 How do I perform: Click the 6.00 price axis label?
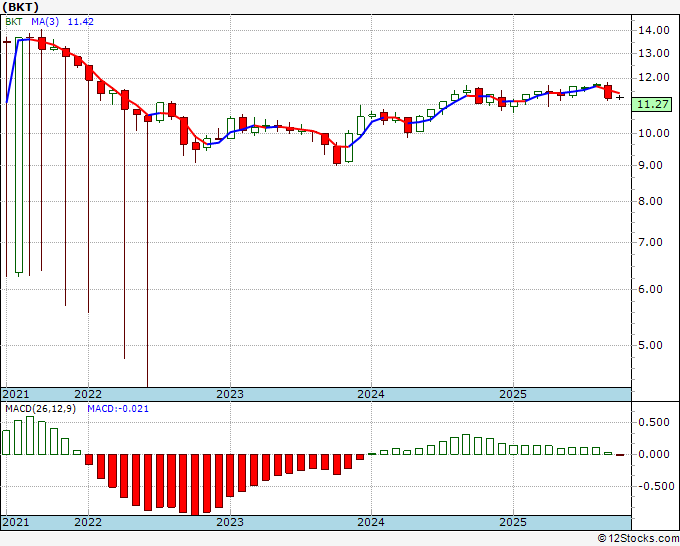[651, 289]
